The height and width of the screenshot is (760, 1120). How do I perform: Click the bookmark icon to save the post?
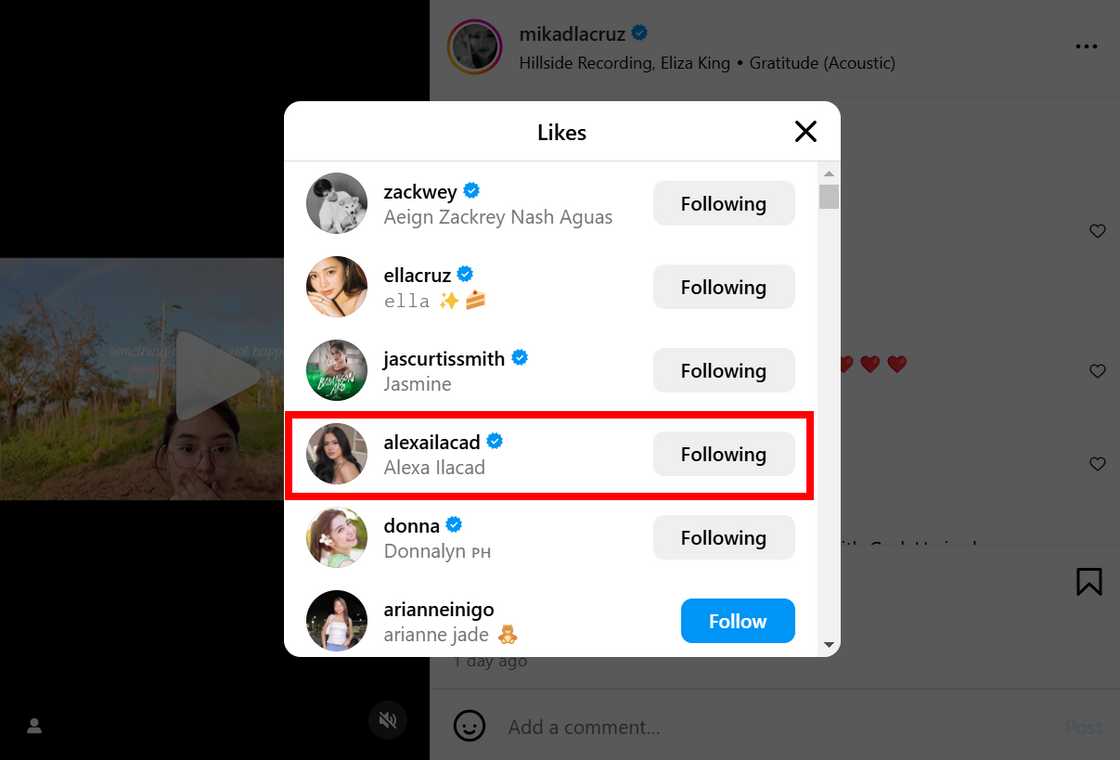(1089, 580)
